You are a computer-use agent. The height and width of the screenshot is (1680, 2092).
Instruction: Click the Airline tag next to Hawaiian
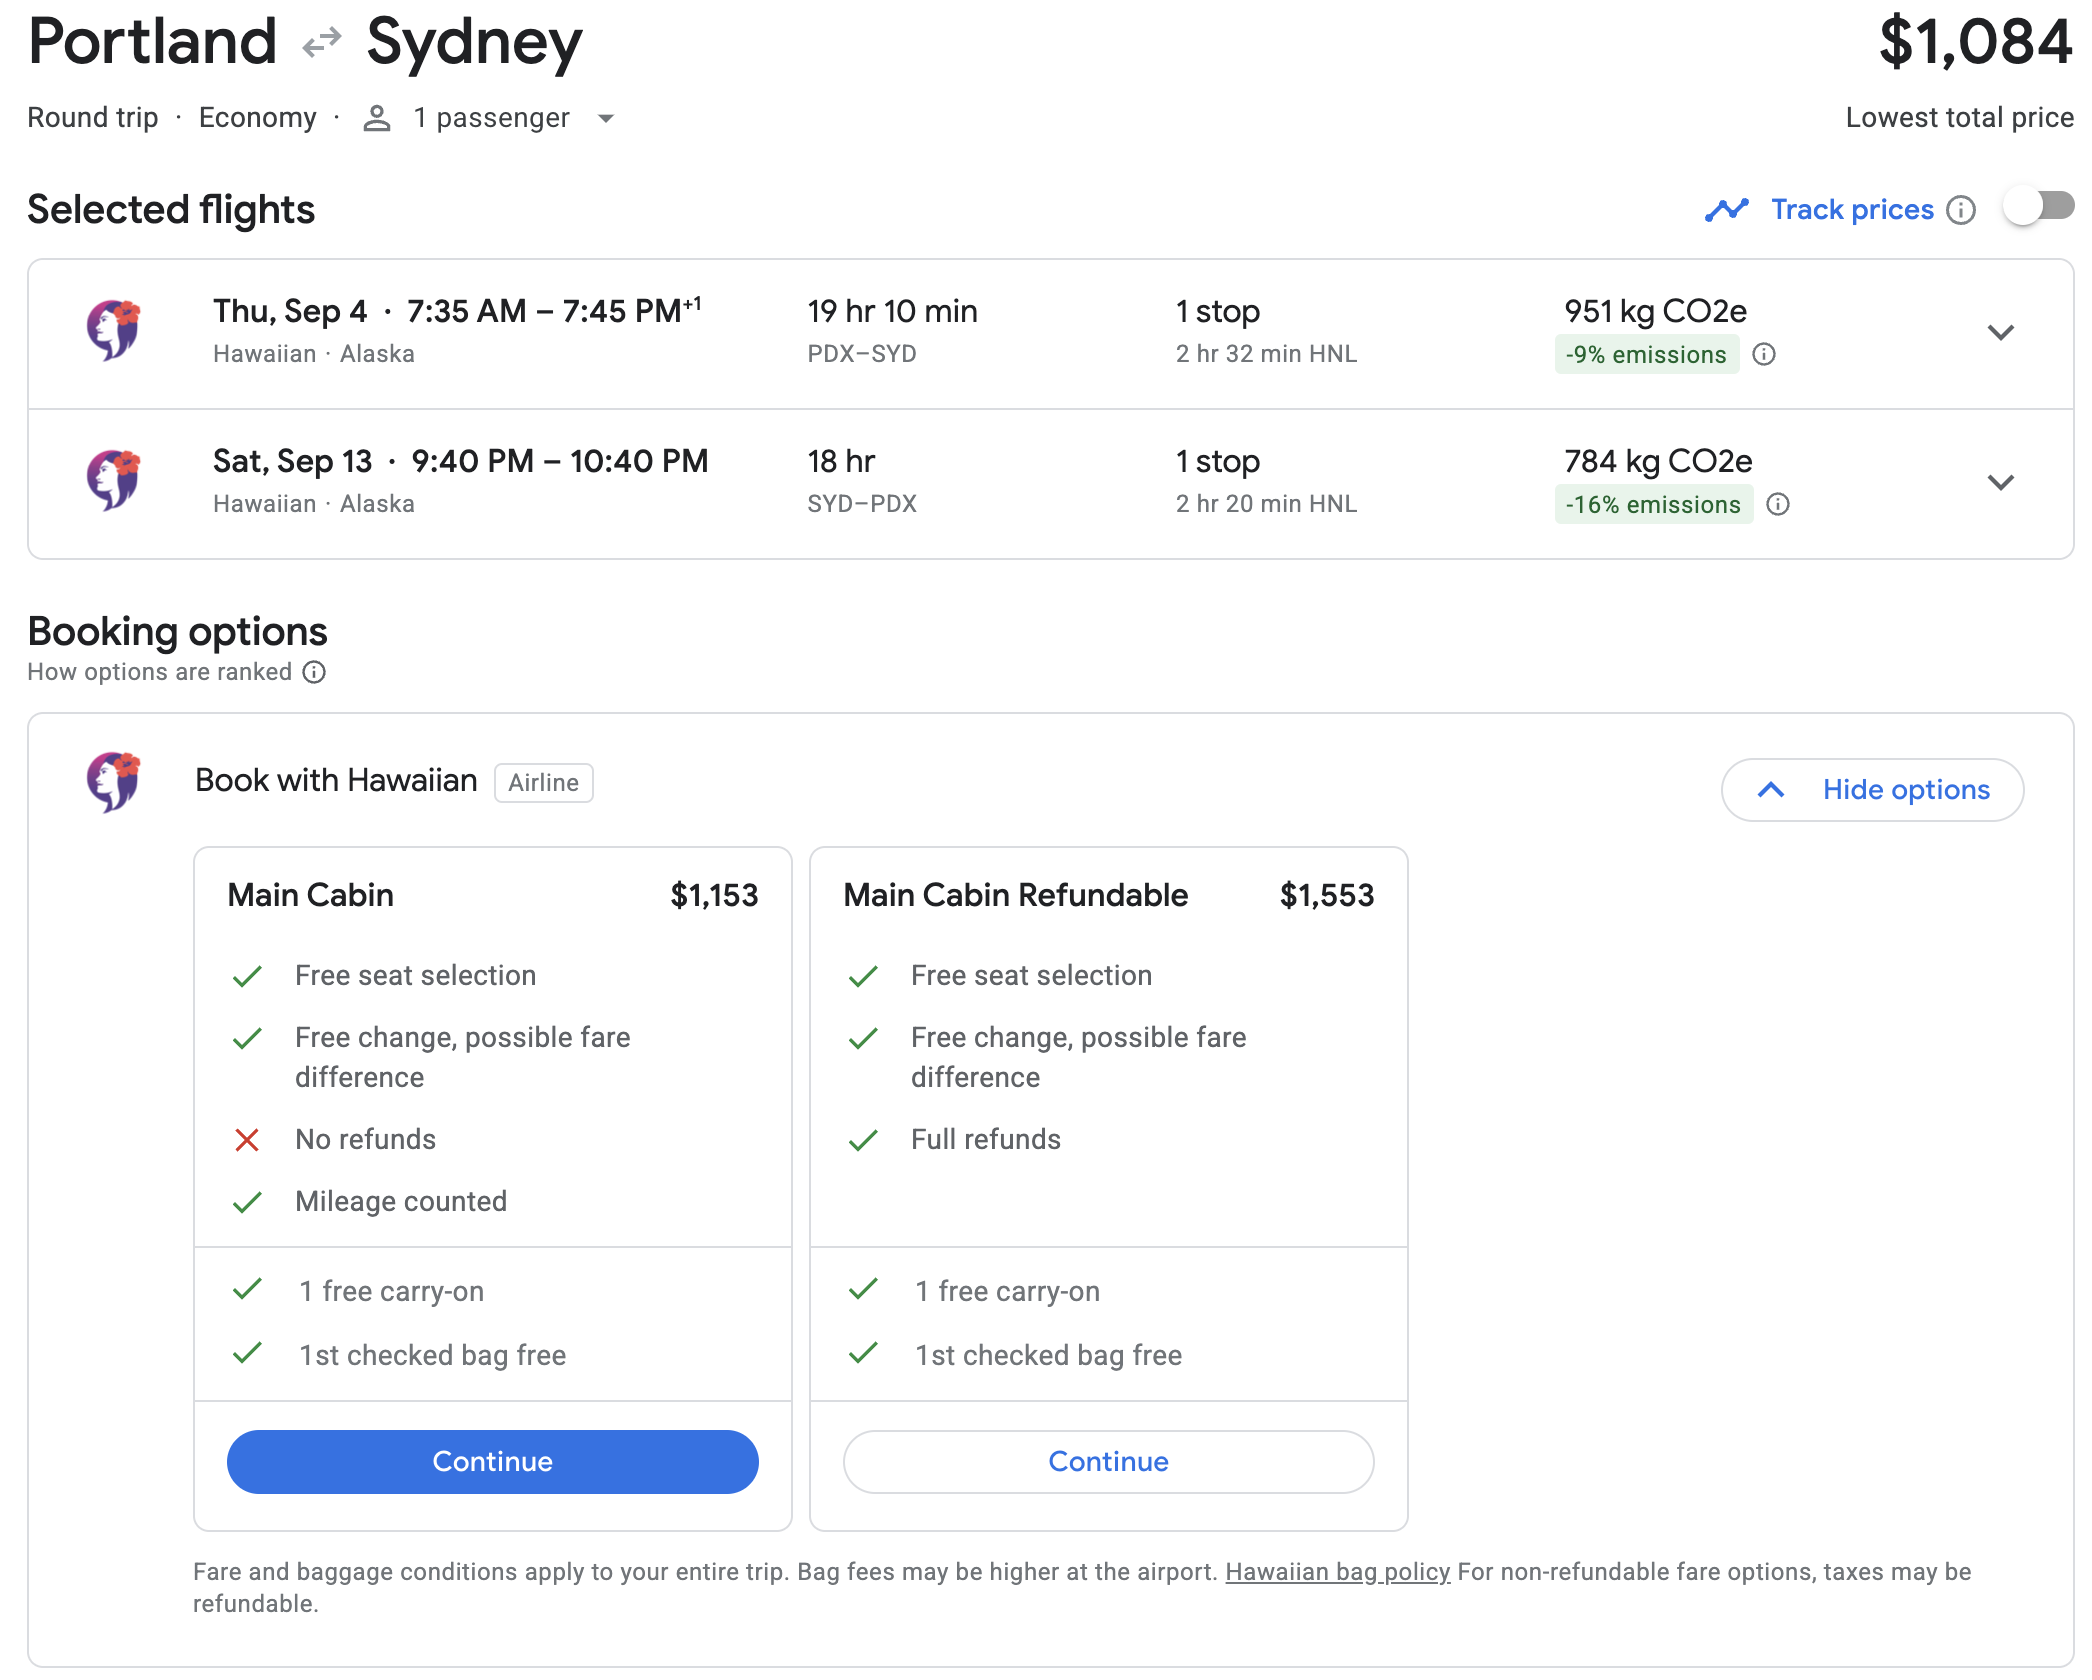click(x=543, y=783)
